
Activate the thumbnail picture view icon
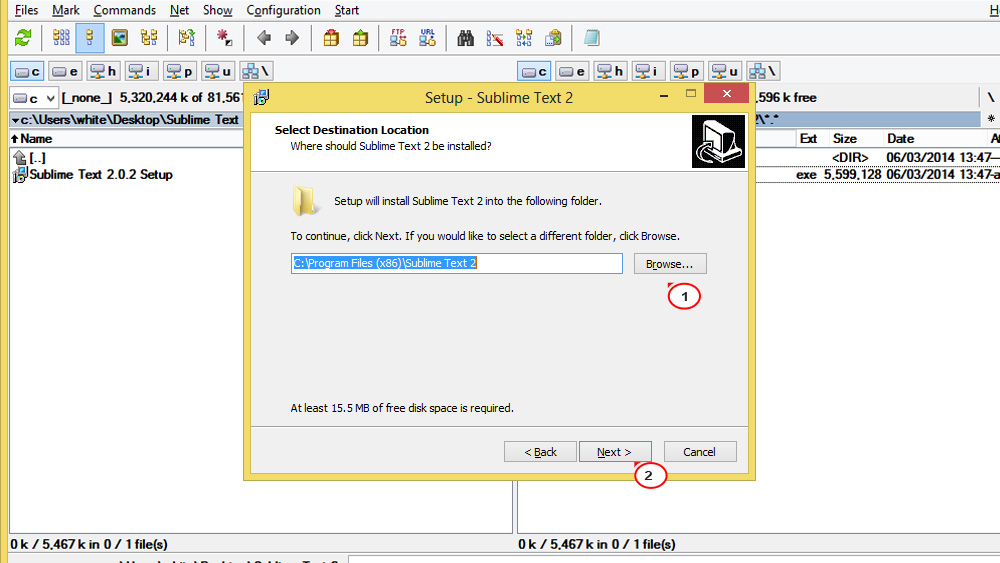(x=119, y=38)
